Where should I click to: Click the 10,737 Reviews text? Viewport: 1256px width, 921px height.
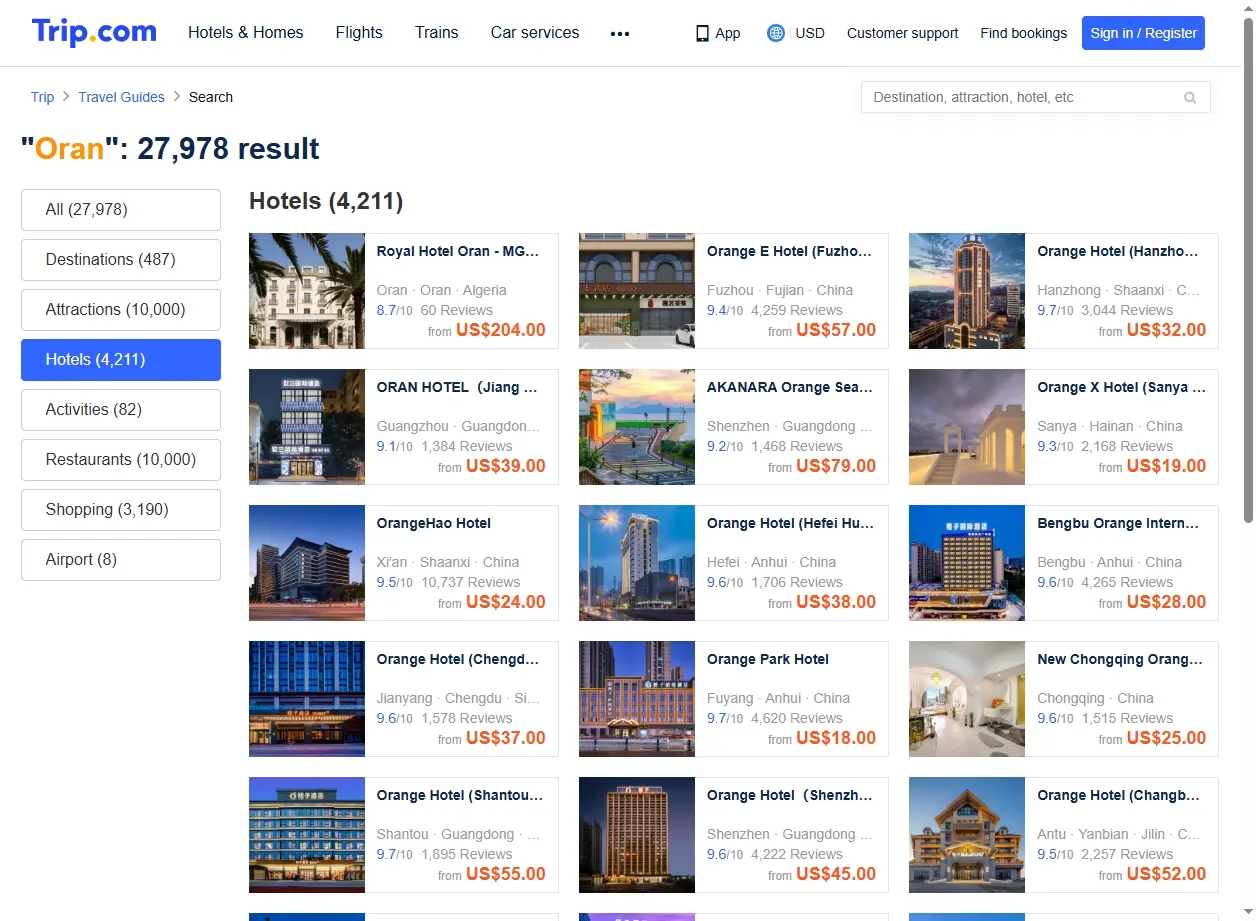pos(471,582)
